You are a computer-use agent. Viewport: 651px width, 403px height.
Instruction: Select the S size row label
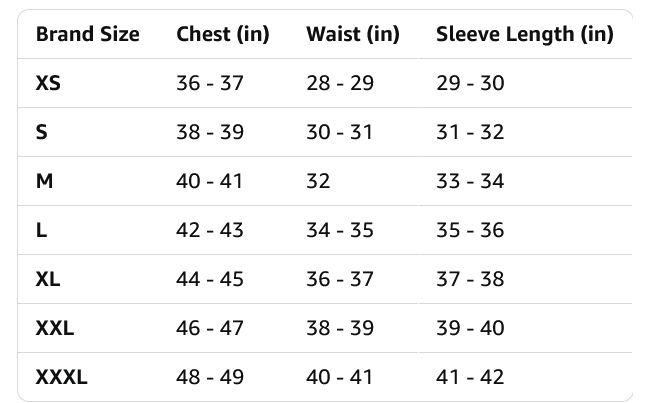42,132
